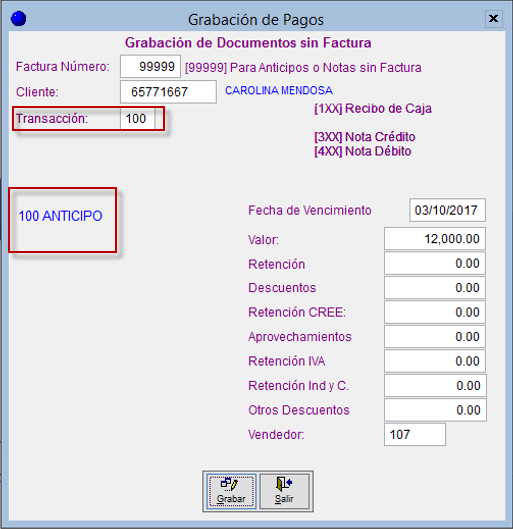Select the Transacción code field
Image resolution: width=513 pixels, height=529 pixels.
(x=138, y=118)
